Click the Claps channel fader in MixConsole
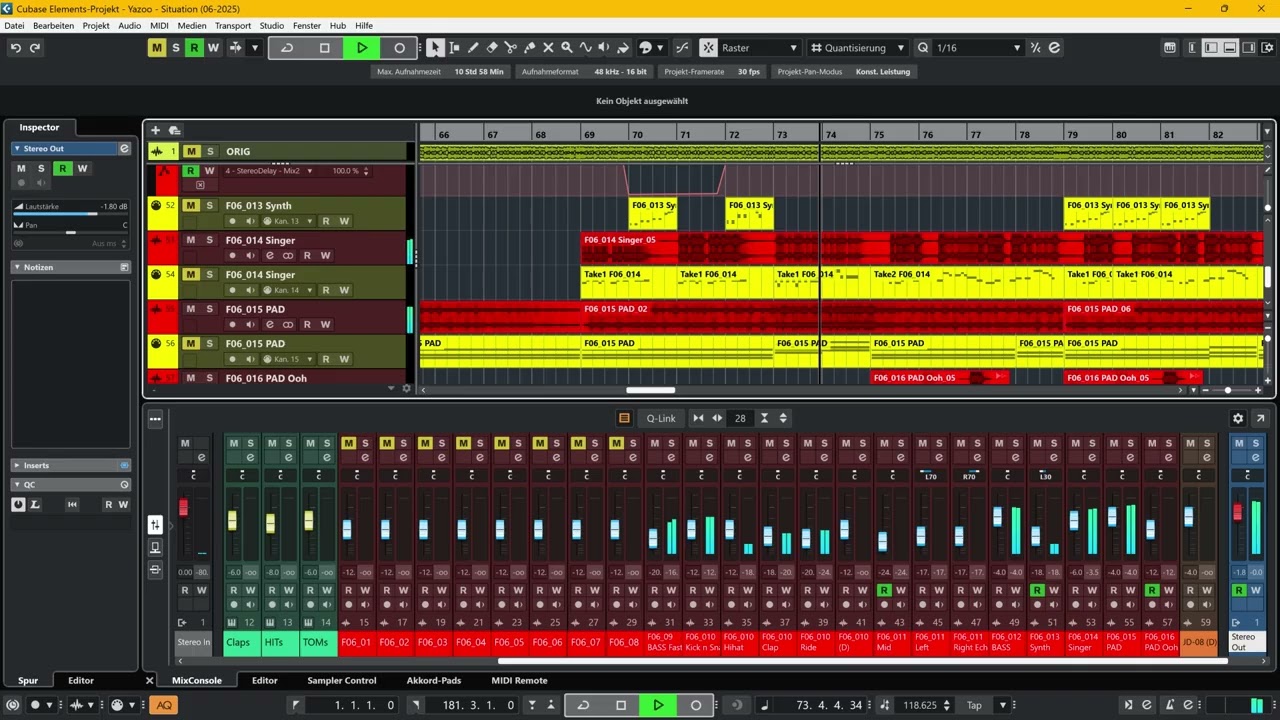This screenshot has height=720, width=1280. pos(232,521)
